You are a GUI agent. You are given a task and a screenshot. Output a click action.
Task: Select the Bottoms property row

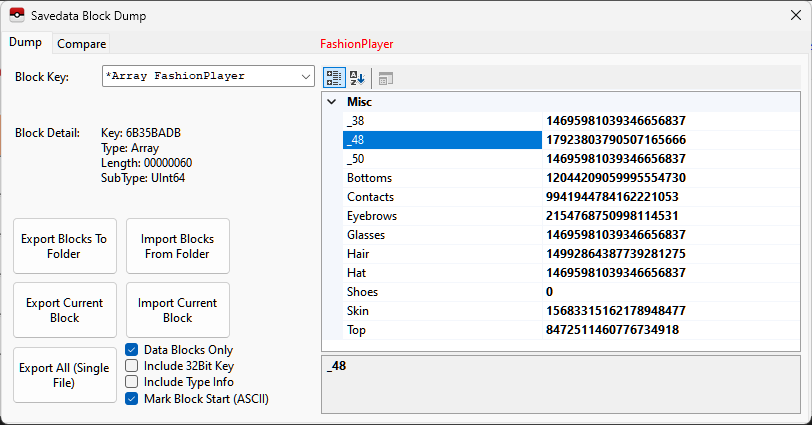(571, 178)
